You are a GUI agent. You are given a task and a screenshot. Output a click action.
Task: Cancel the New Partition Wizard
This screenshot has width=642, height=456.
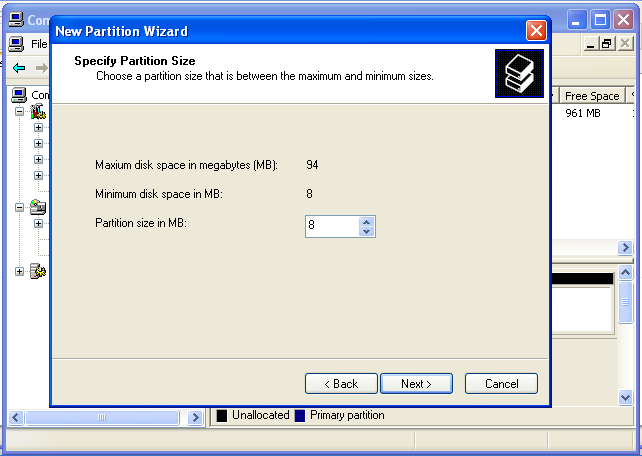pos(501,384)
